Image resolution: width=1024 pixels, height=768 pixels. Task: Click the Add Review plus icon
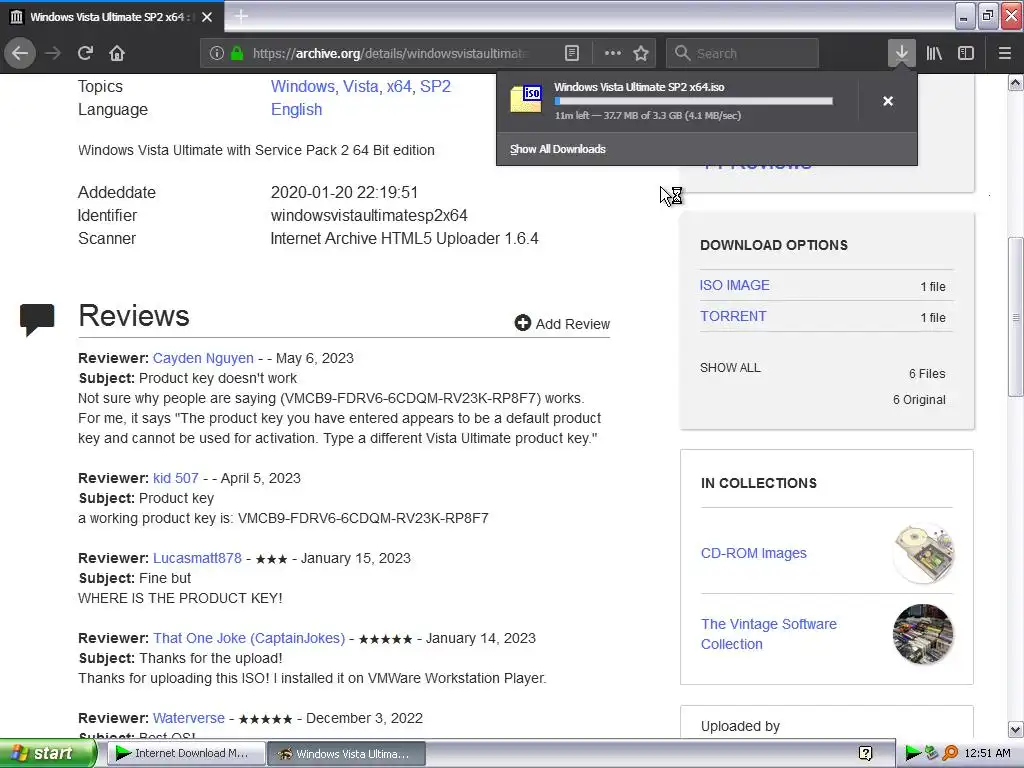[x=522, y=323]
